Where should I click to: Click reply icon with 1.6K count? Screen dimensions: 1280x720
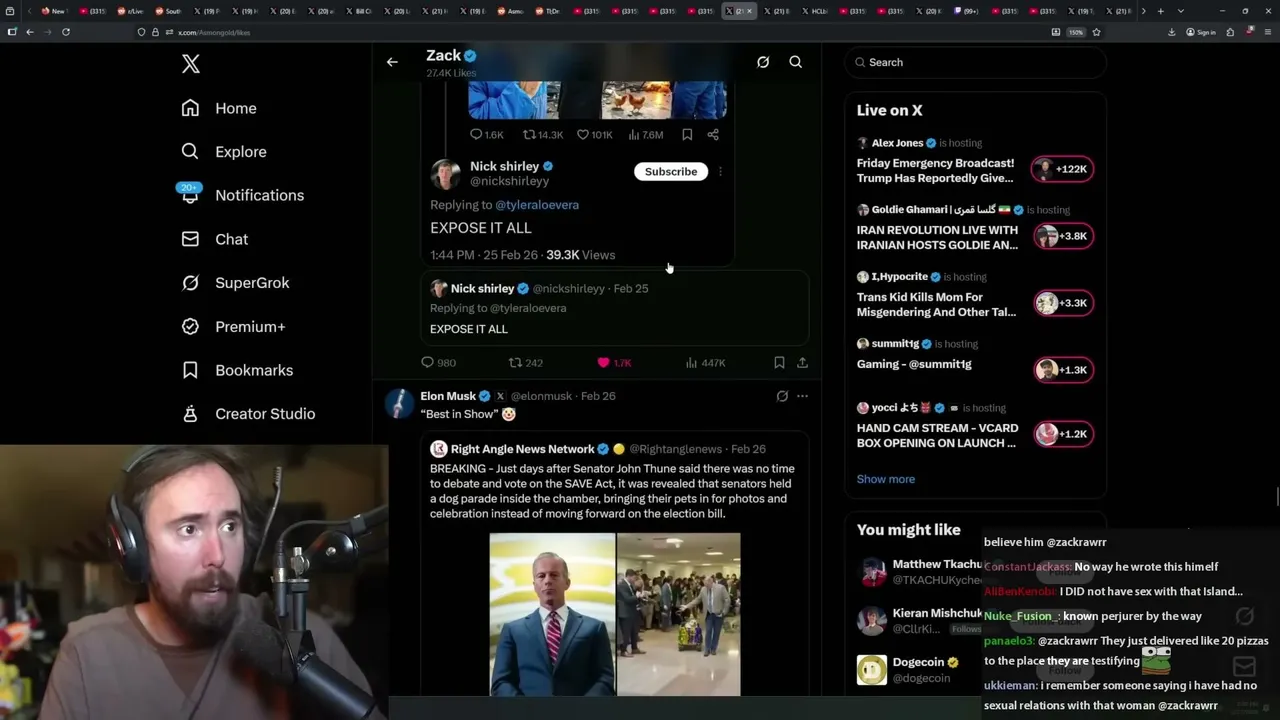[476, 134]
